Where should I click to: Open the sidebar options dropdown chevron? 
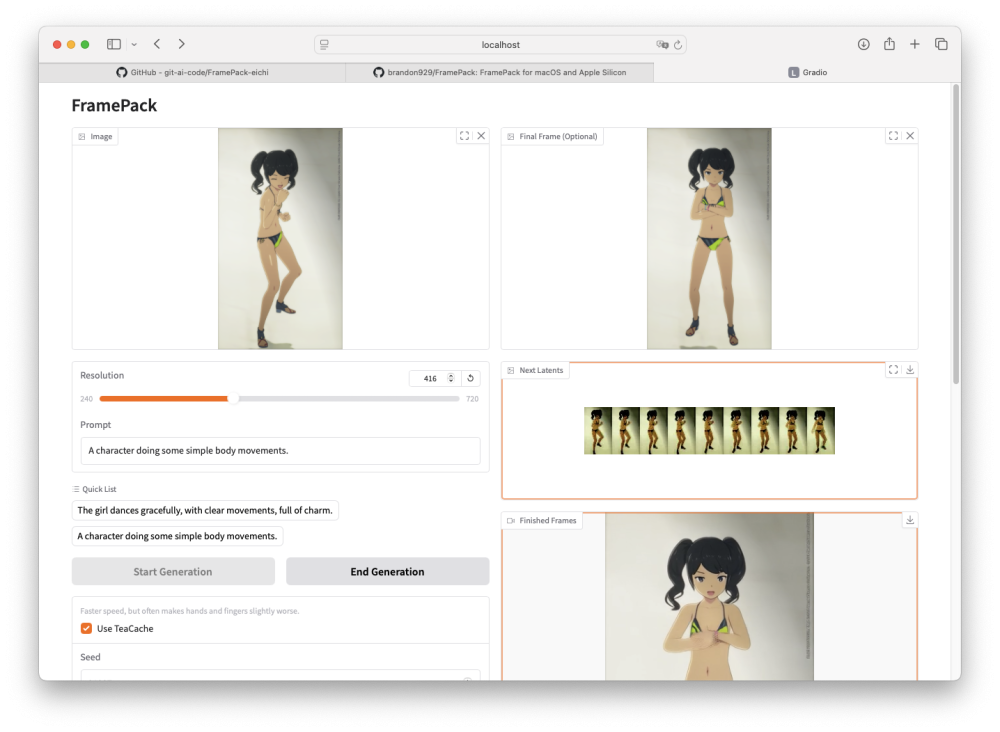pyautogui.click(x=134, y=45)
